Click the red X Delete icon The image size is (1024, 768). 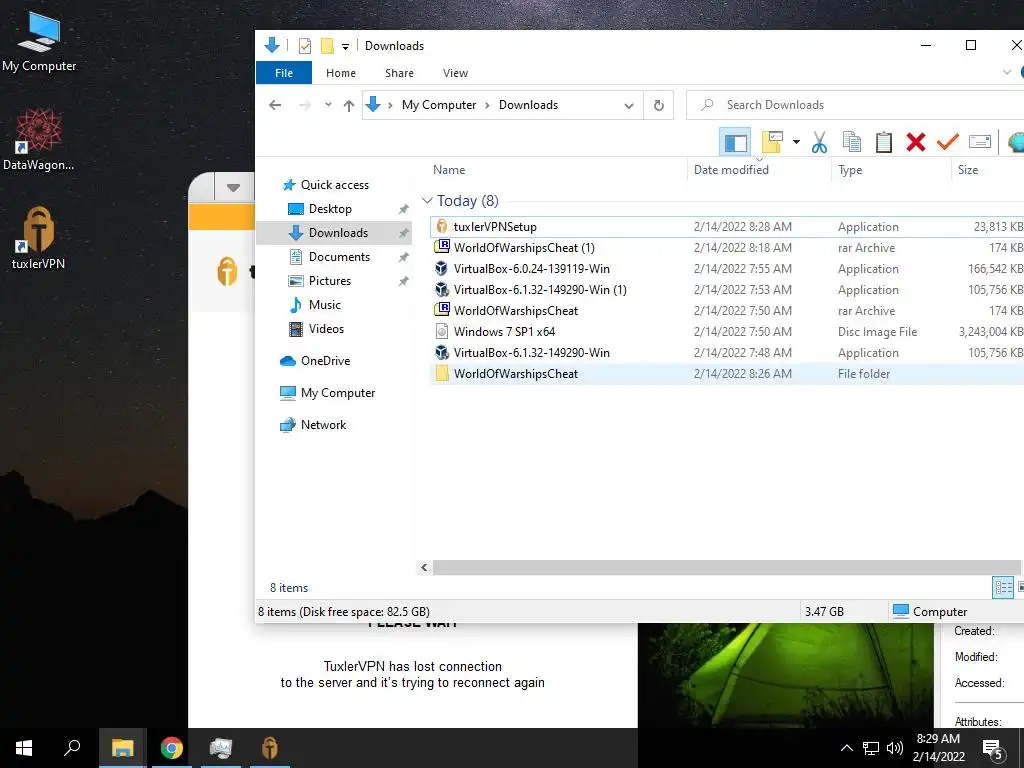tap(916, 142)
